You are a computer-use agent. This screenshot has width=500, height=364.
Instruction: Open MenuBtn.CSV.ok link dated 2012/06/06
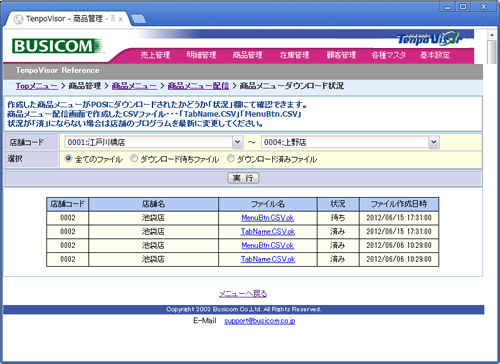pos(268,245)
